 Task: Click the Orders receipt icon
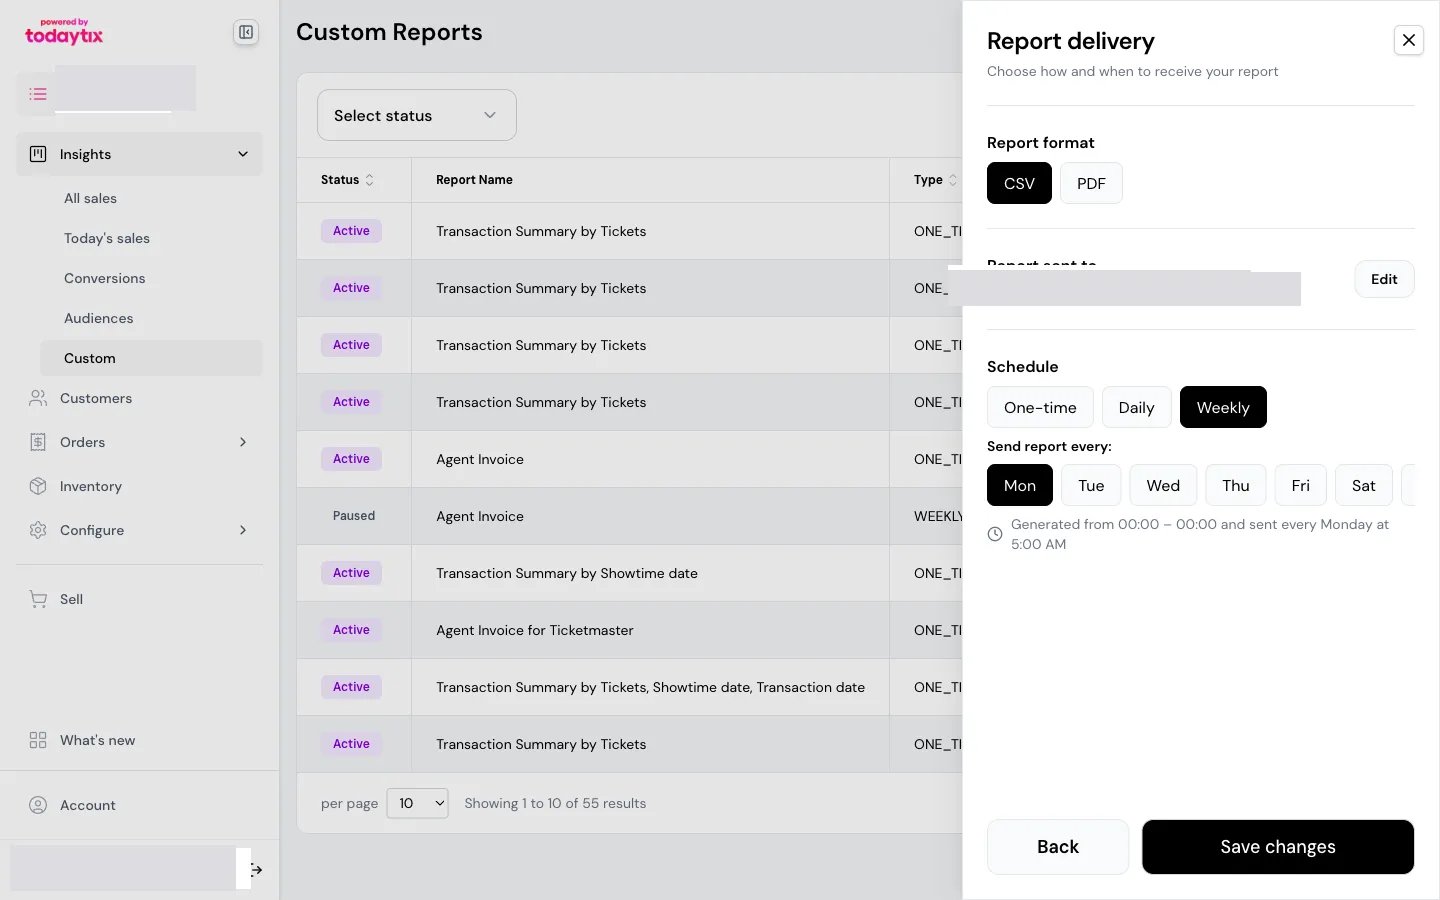pos(38,442)
